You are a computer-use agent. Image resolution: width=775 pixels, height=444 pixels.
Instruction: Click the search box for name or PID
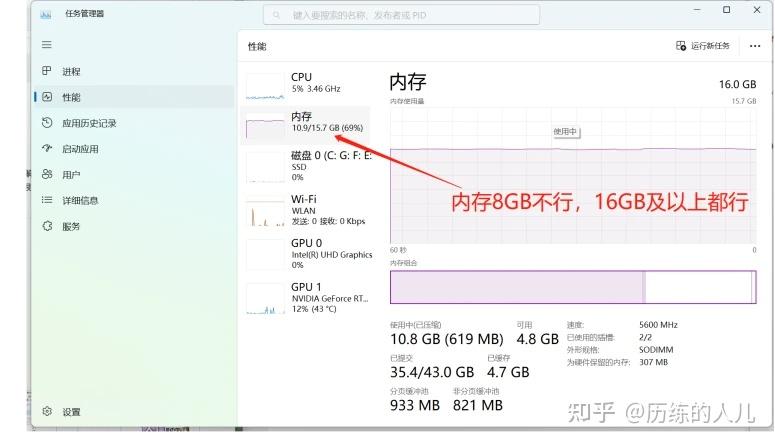[401, 15]
